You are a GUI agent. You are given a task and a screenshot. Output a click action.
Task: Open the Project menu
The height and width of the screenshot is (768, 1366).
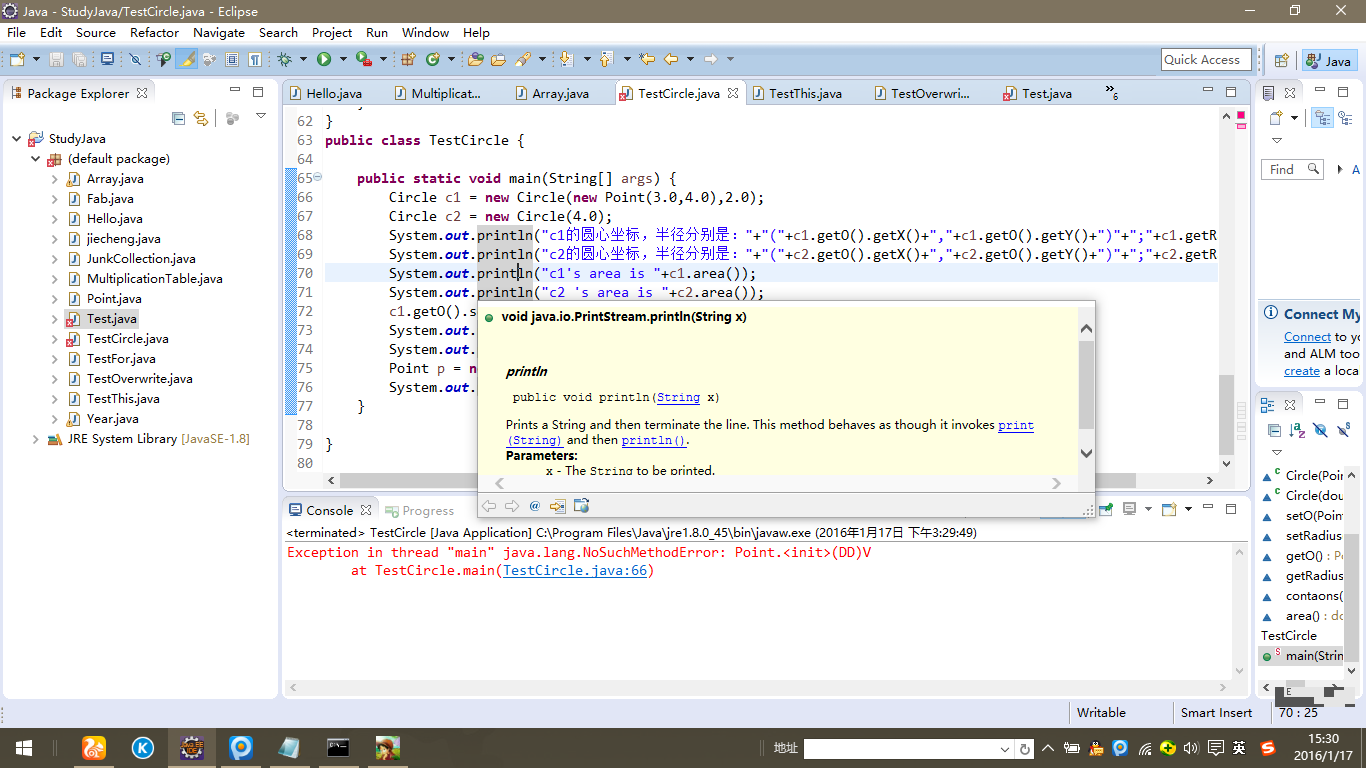tap(332, 32)
